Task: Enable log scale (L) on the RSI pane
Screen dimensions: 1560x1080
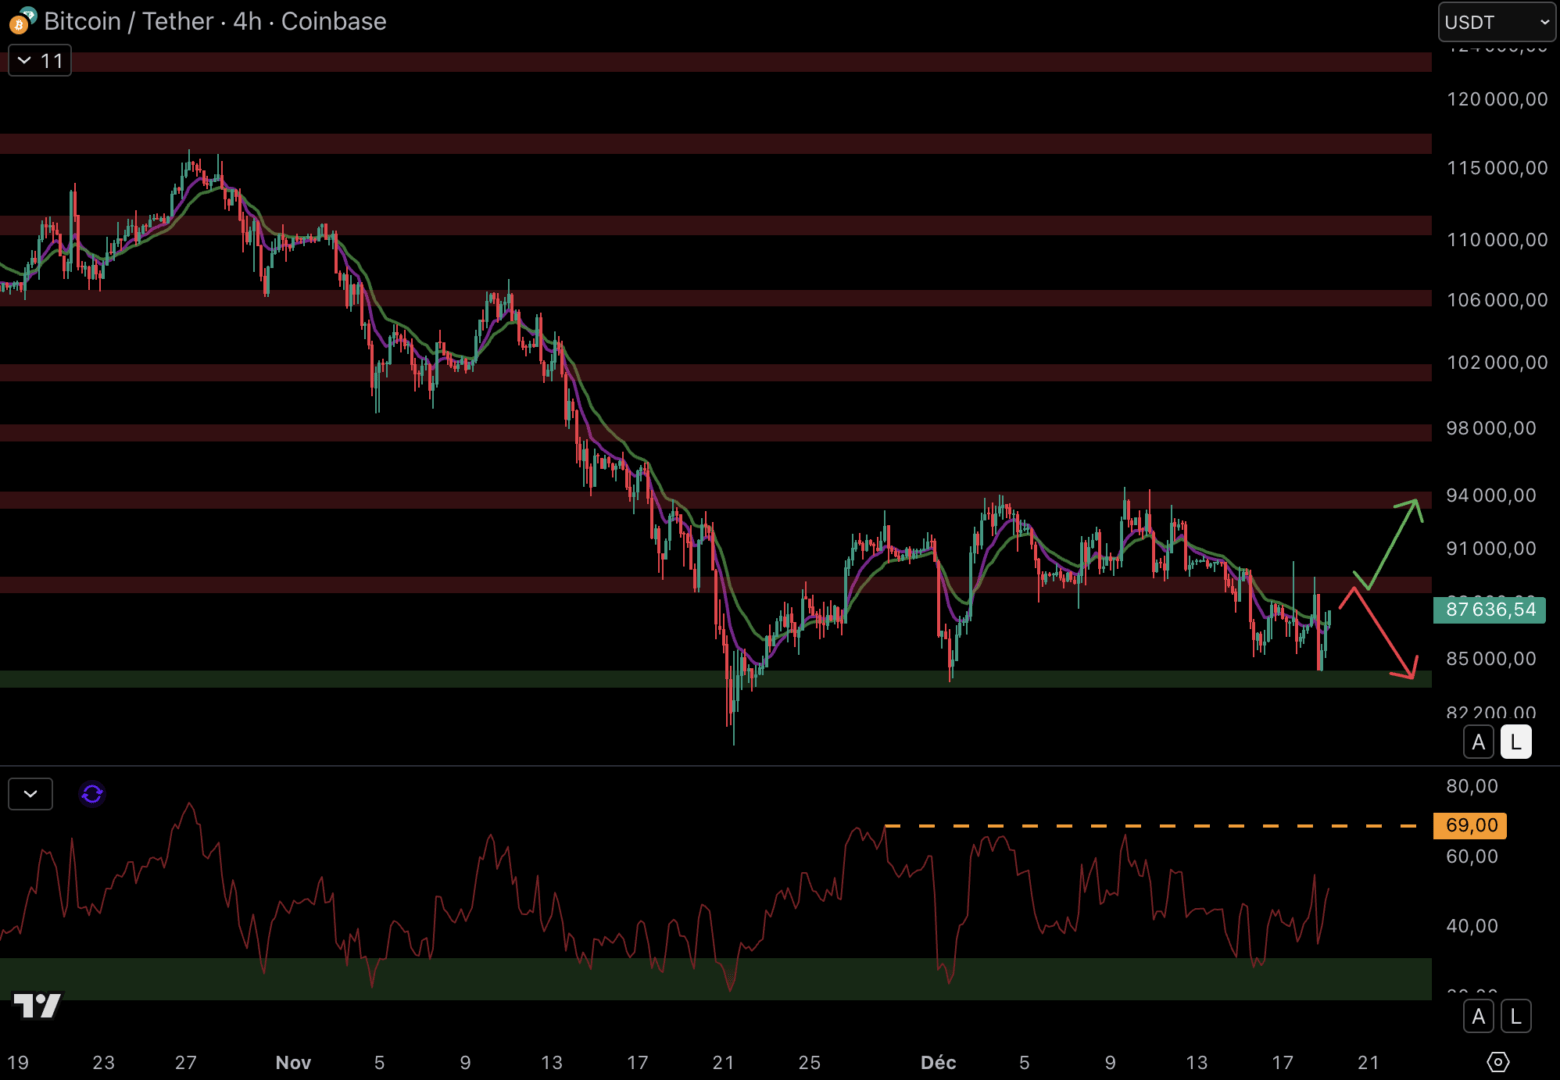Action: (1516, 1017)
